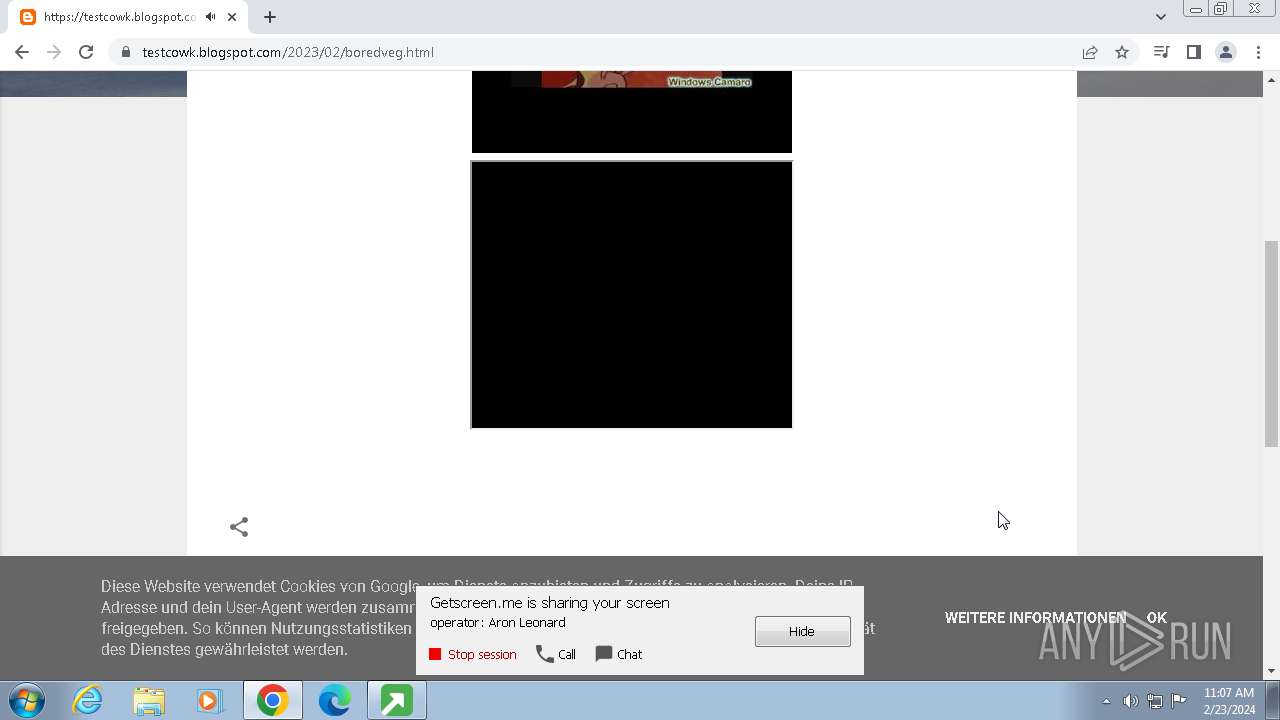Toggle the browser side panel
Screen dimensions: 1280x720
tap(1193, 52)
